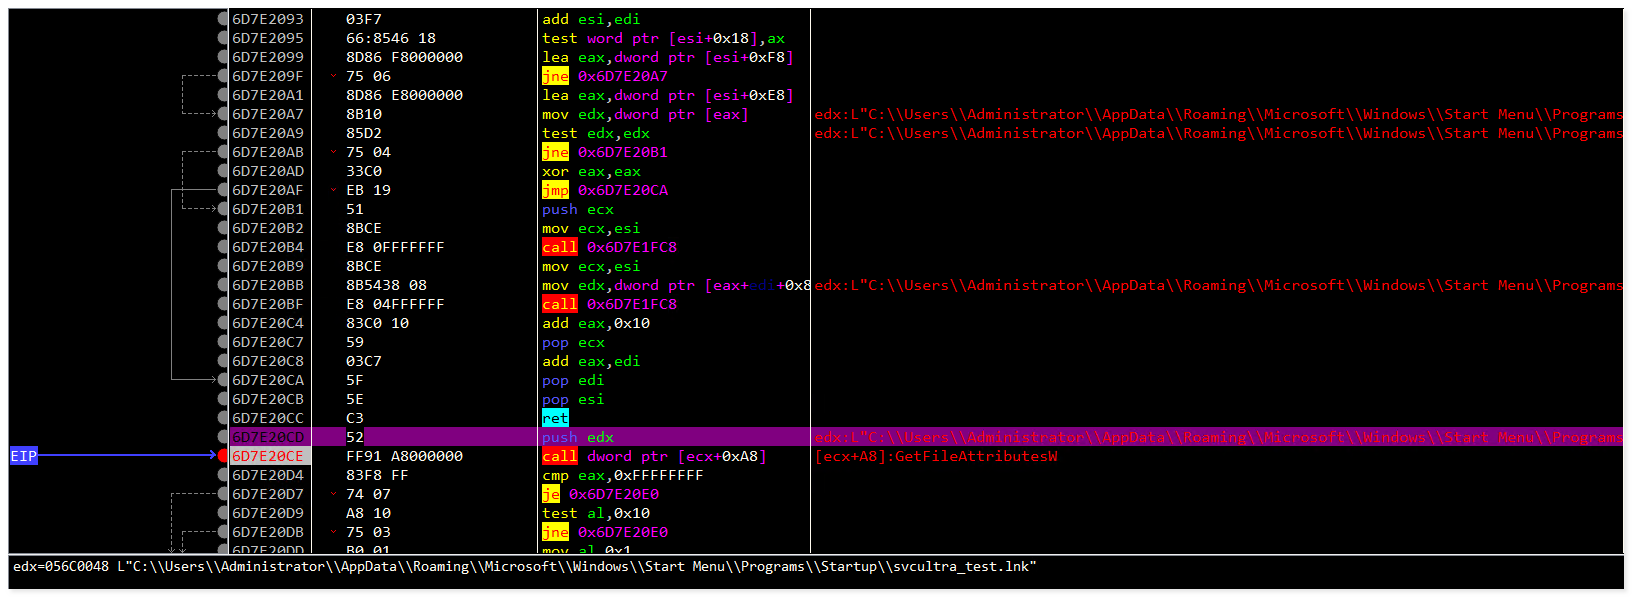This screenshot has height=597, width=1632.
Task: Click gray bullet next to 6D7E20B4
Action: click(223, 247)
